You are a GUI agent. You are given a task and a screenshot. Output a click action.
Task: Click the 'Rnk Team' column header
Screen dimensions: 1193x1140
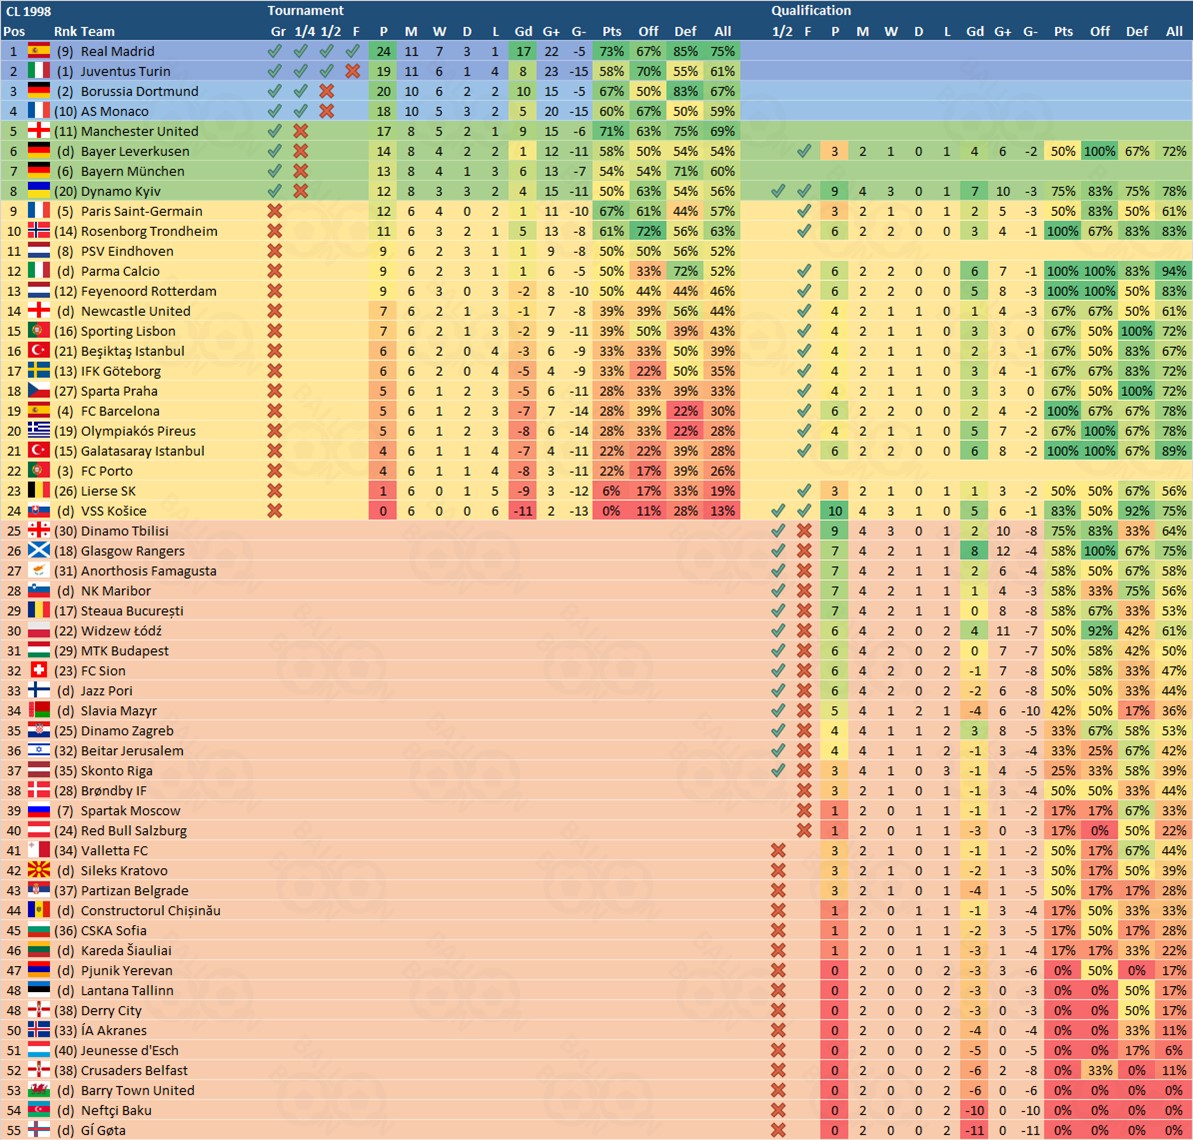[x=84, y=31]
